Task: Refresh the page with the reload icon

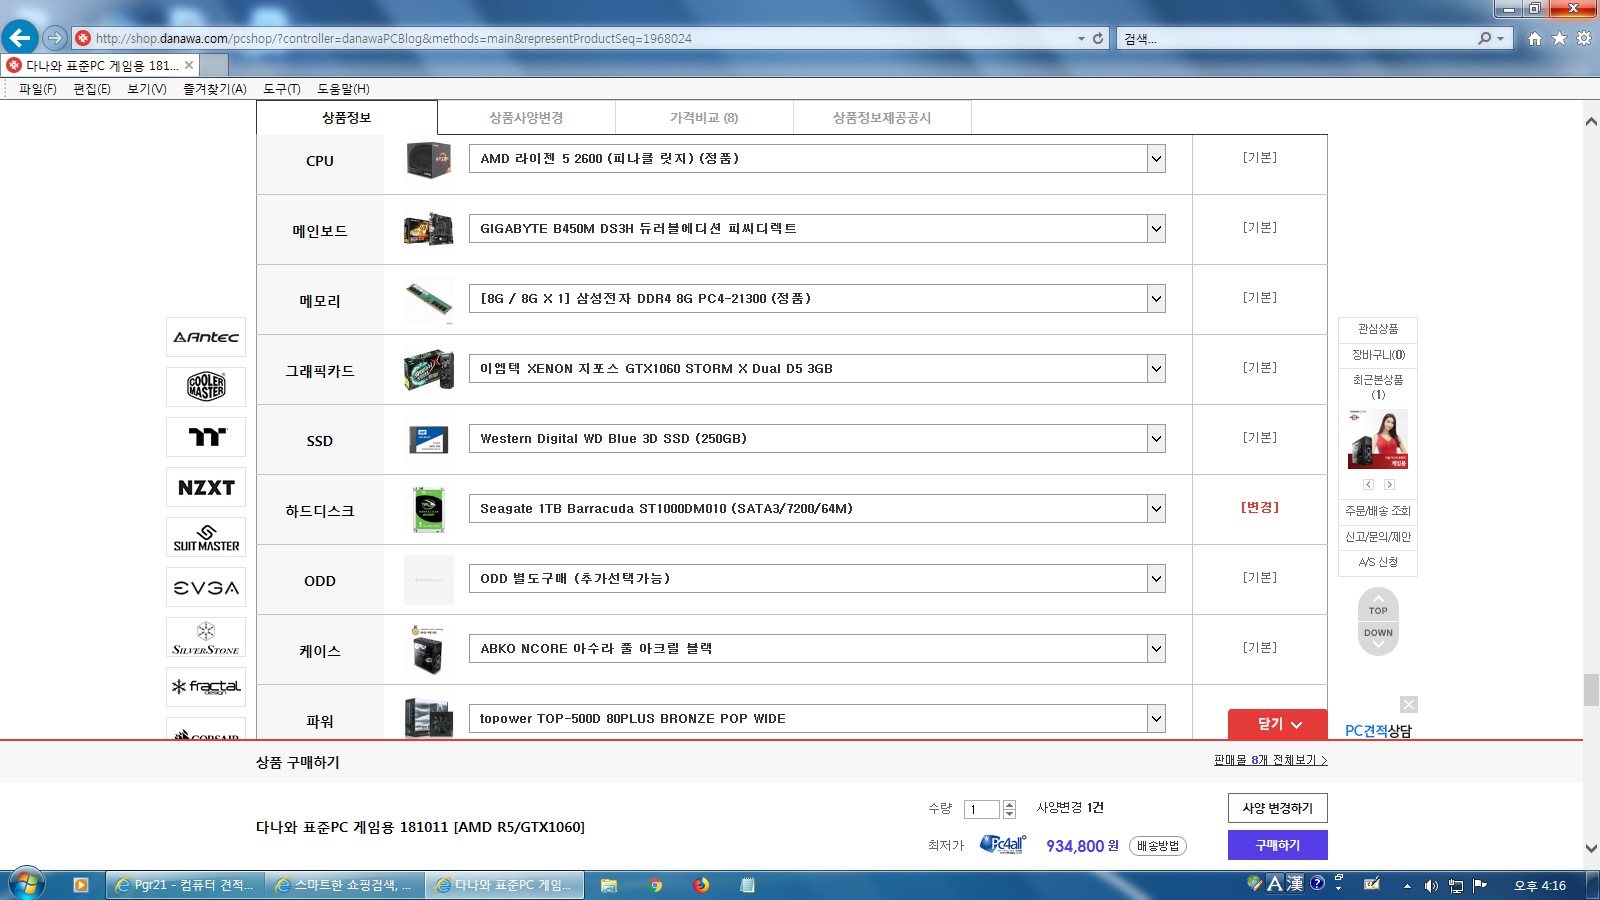Action: [1098, 38]
